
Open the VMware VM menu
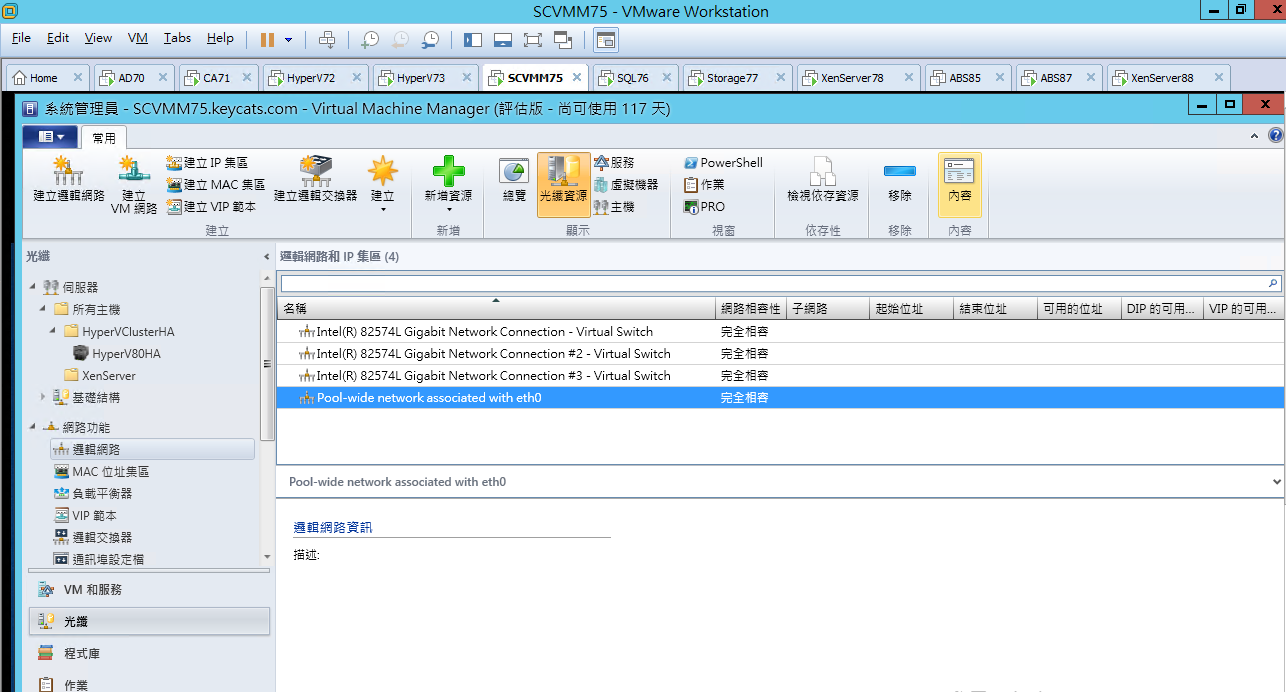click(138, 38)
